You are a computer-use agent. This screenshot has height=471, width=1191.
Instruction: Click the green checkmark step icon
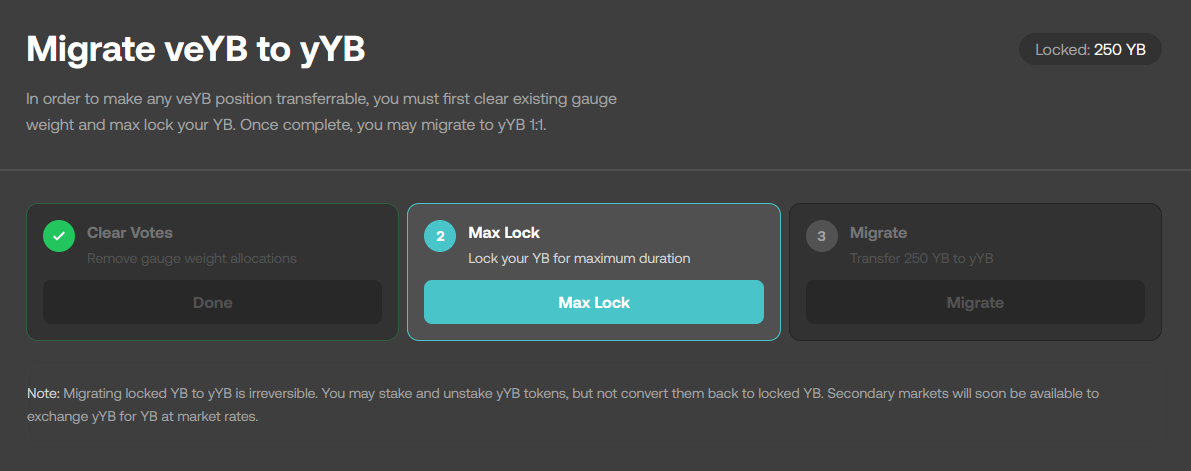[59, 237]
